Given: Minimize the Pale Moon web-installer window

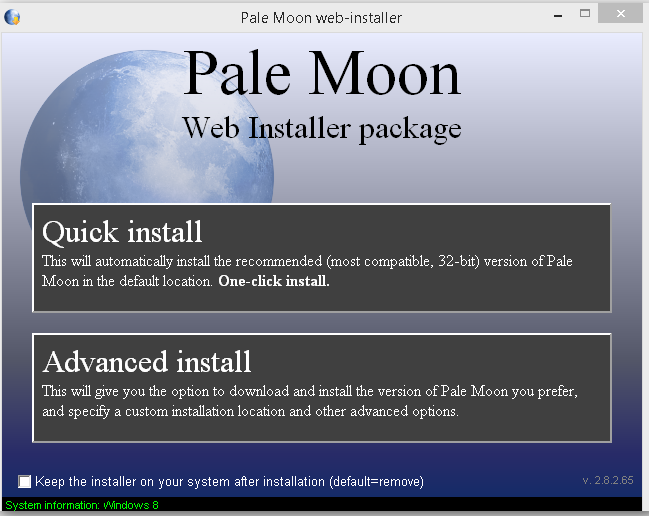Looking at the screenshot, I should (x=558, y=15).
